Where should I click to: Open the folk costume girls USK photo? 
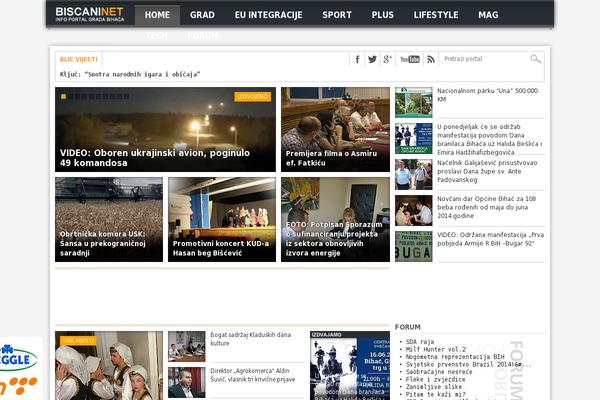pyautogui.click(x=109, y=366)
